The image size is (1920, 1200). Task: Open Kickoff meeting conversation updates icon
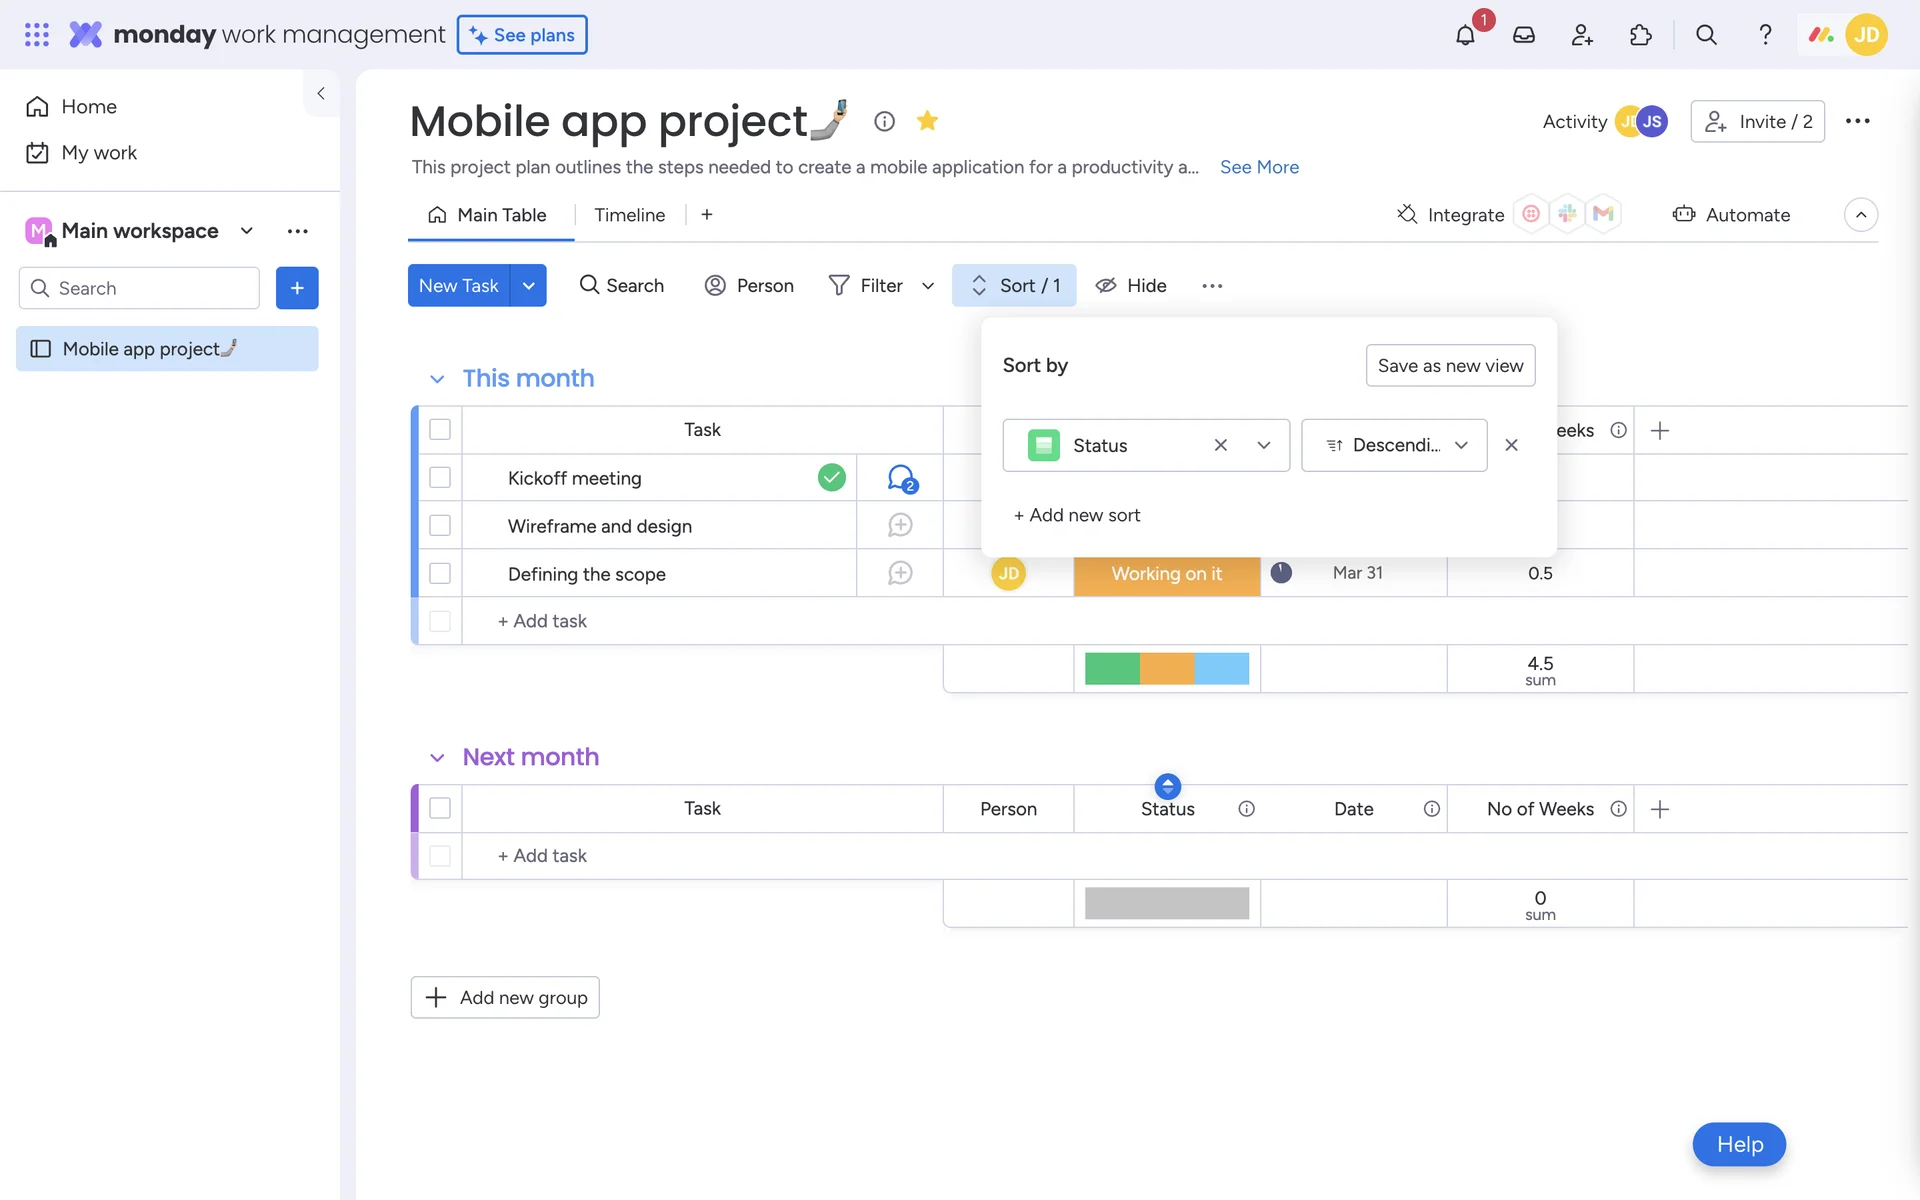click(901, 478)
